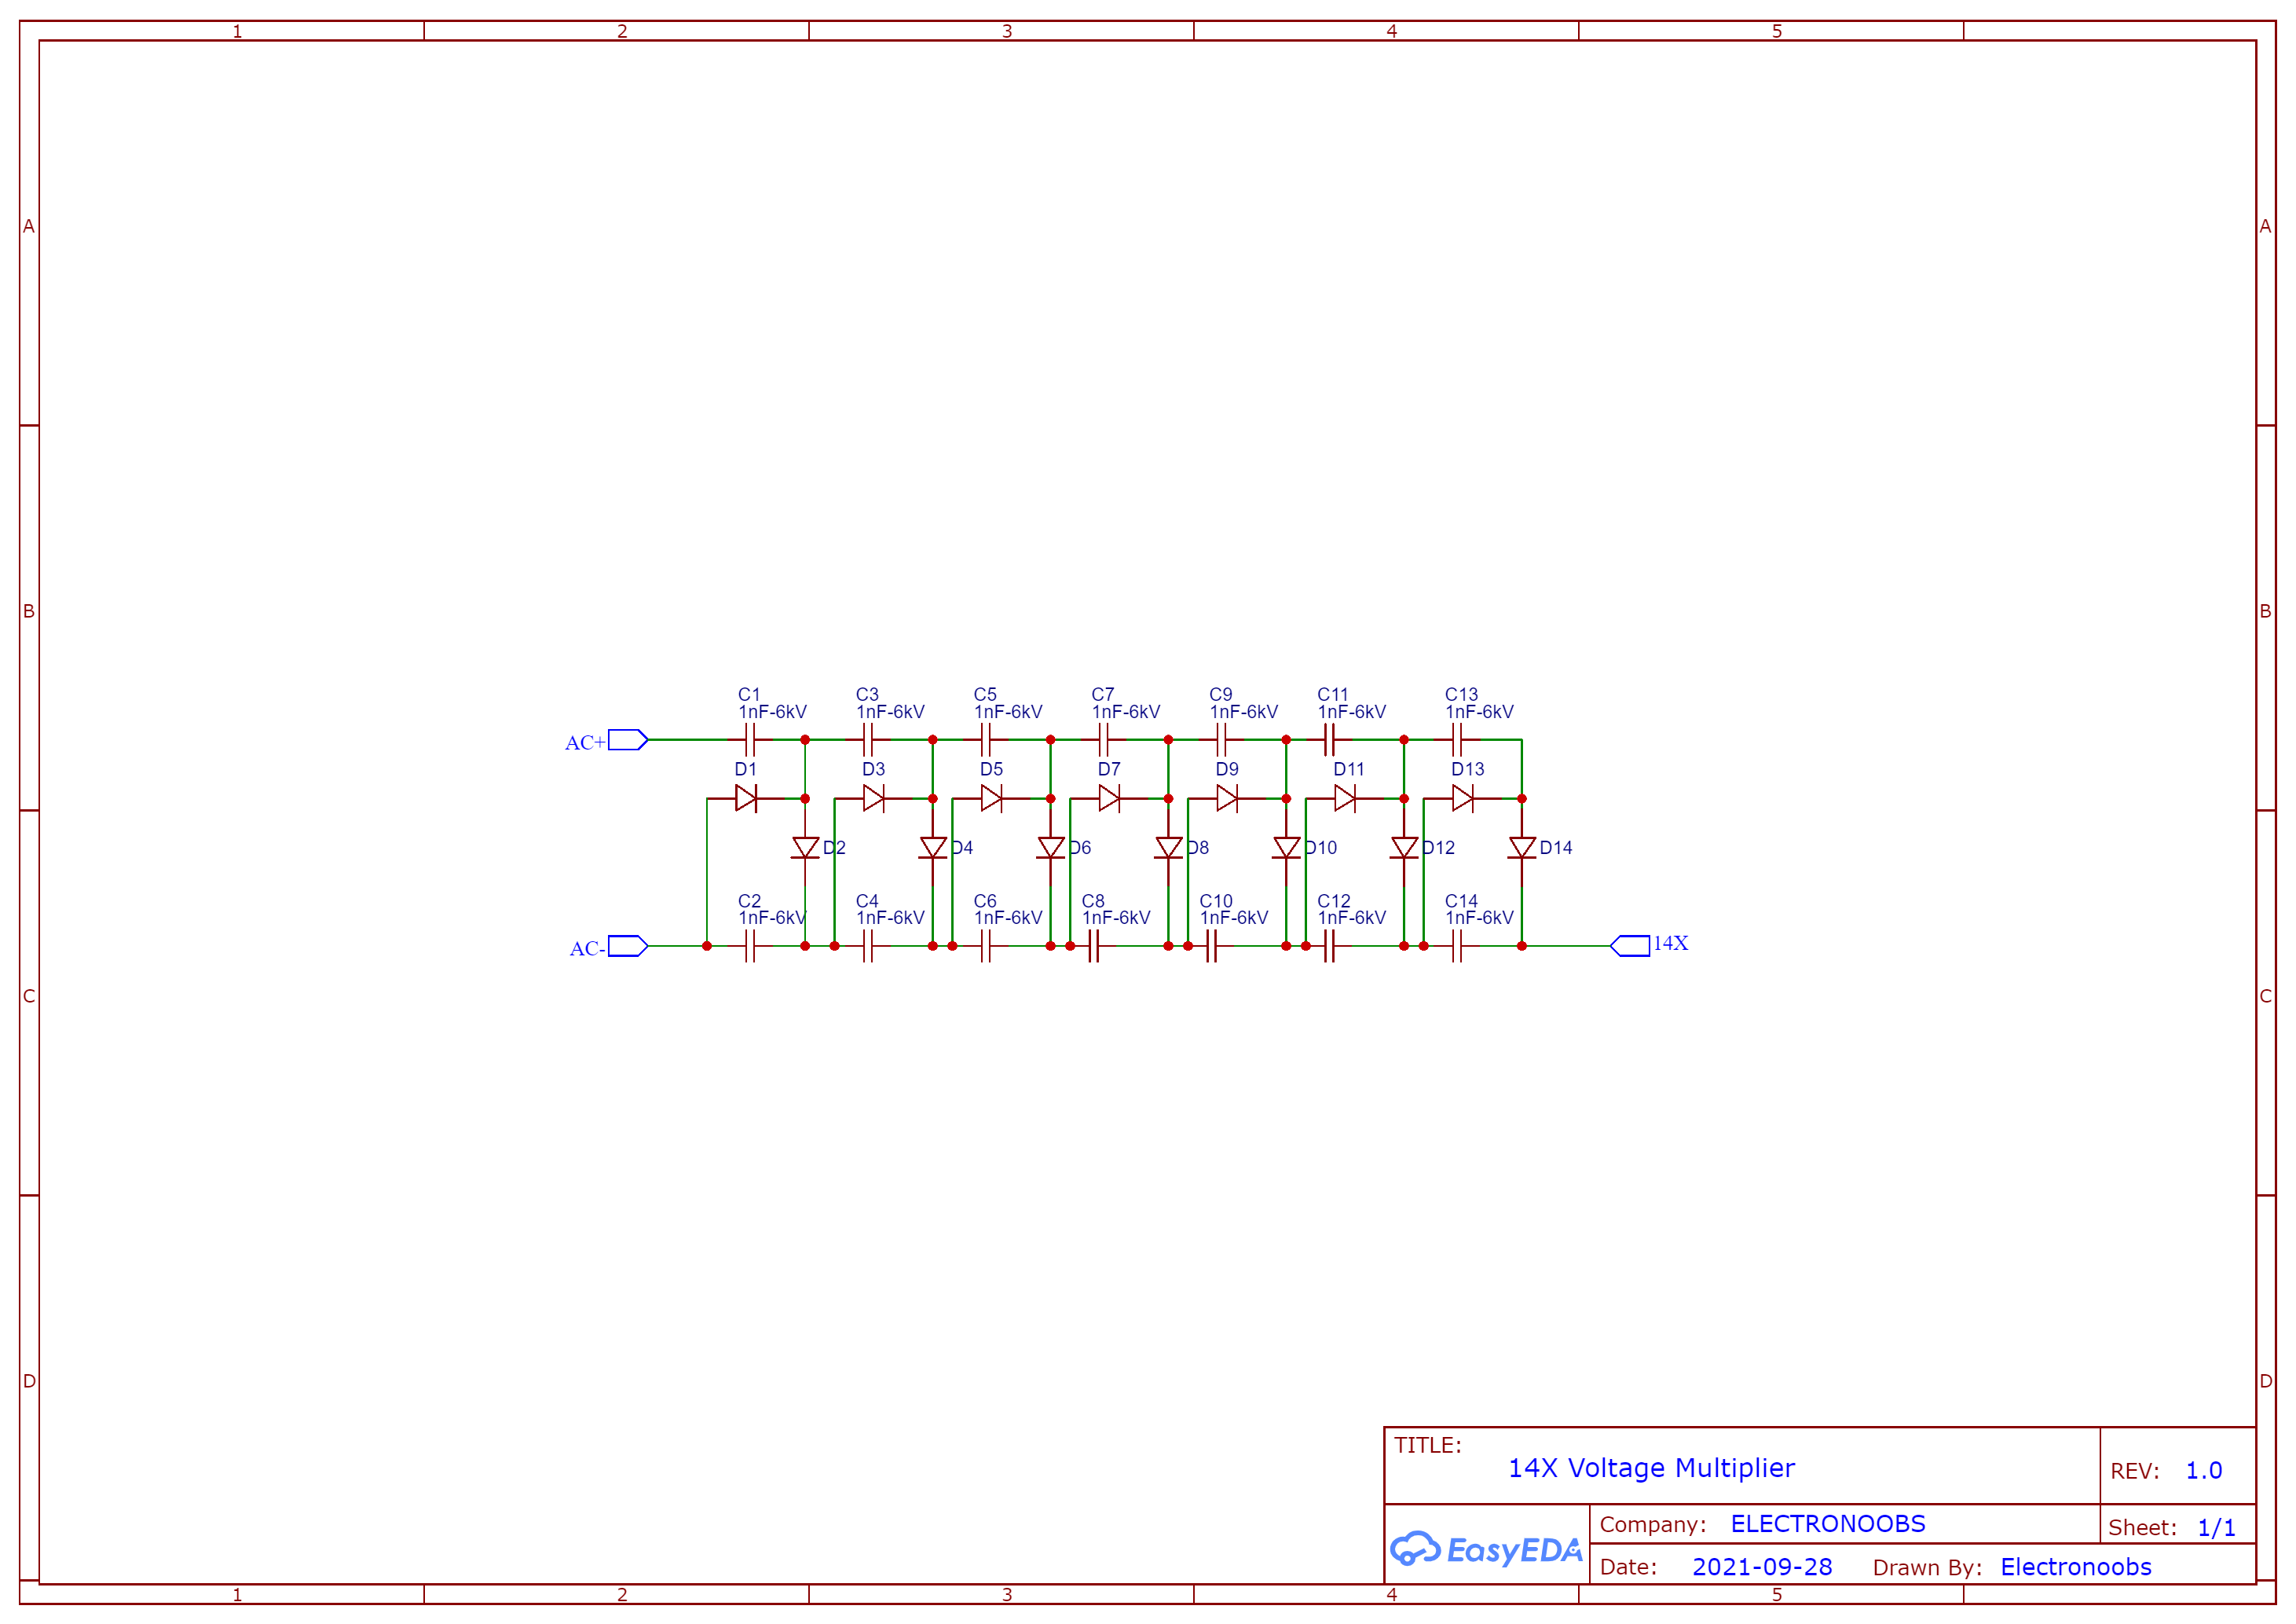The image size is (2296, 1624).
Task: Select diode D8 symbol
Action: [x=1168, y=848]
